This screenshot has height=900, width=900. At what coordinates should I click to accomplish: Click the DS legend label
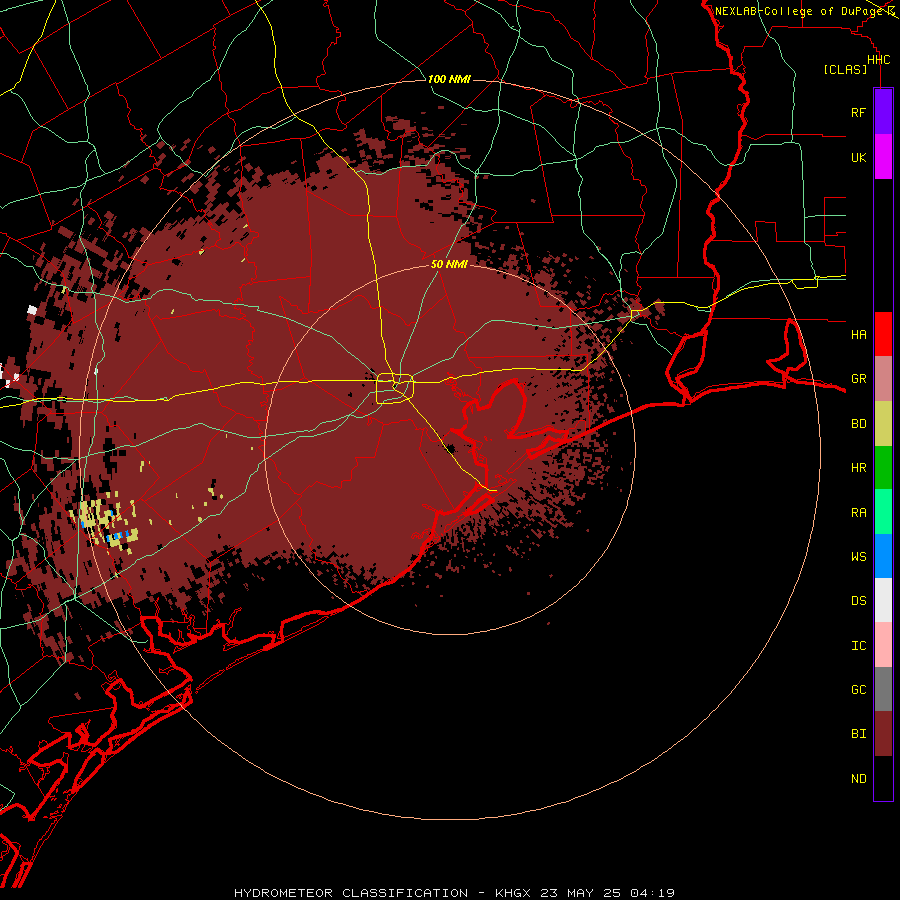point(858,601)
